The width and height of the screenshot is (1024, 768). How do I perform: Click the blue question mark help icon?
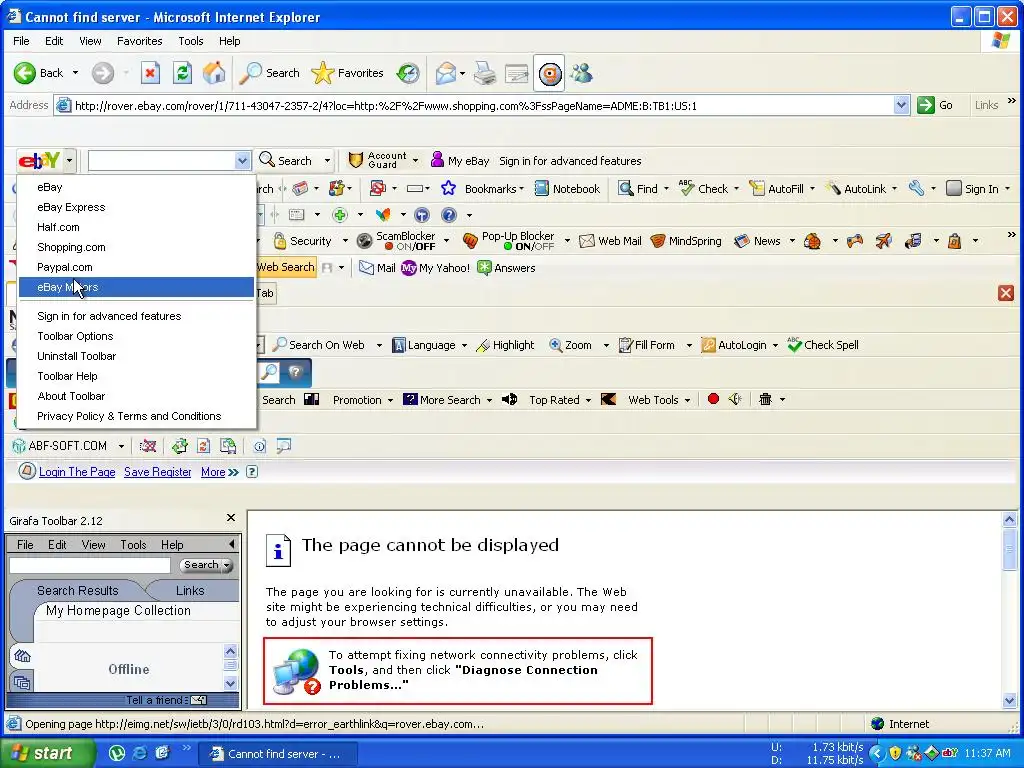pyautogui.click(x=449, y=215)
